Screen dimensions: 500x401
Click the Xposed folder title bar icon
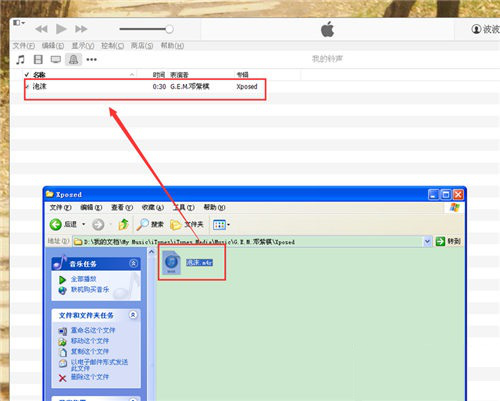click(x=50, y=194)
